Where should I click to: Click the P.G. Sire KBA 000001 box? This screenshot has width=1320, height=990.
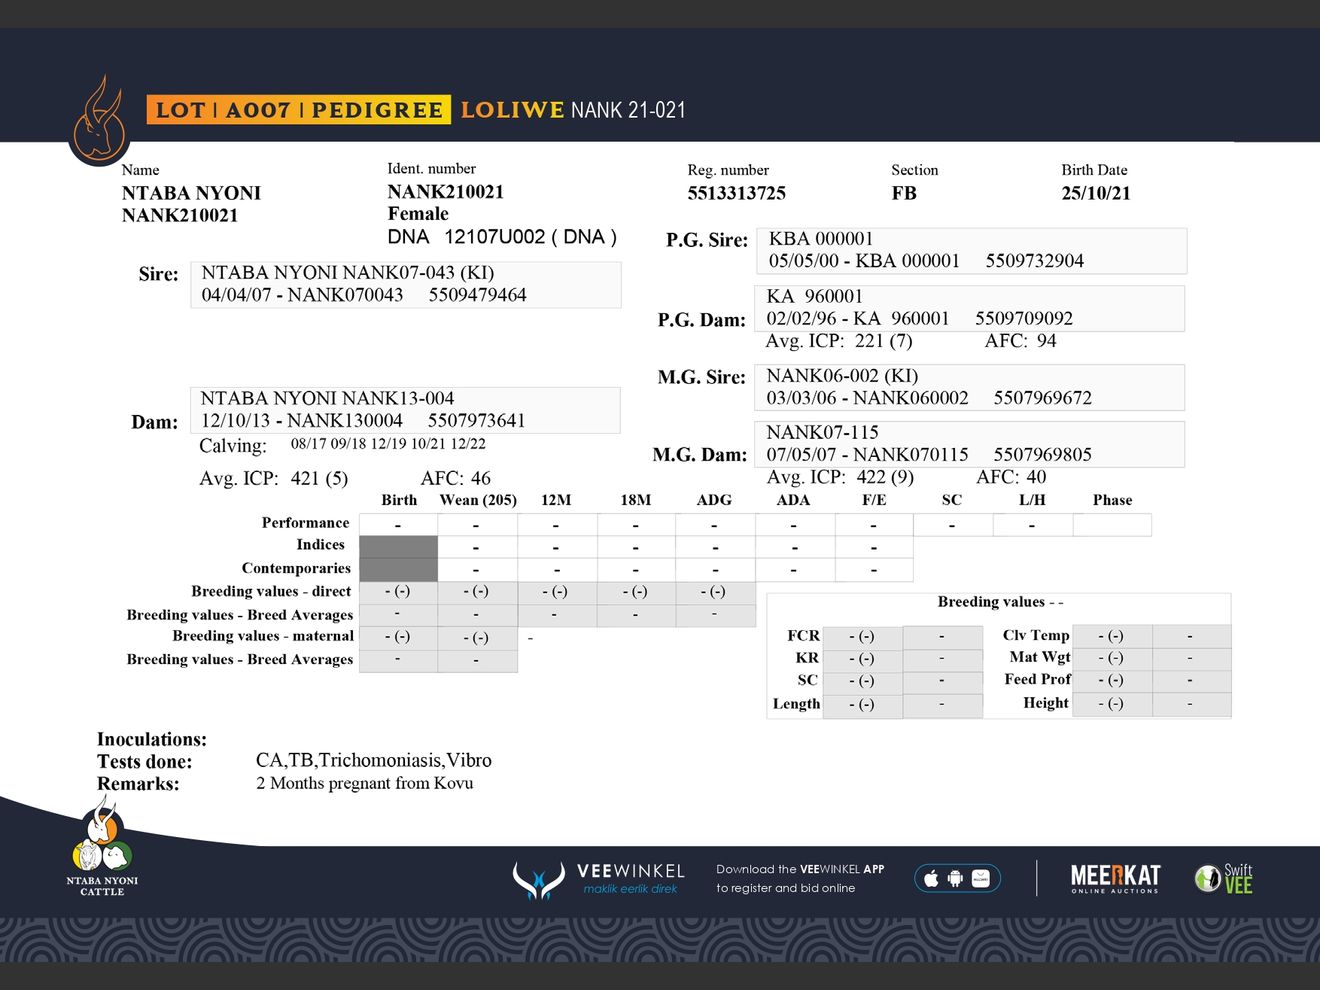point(970,250)
